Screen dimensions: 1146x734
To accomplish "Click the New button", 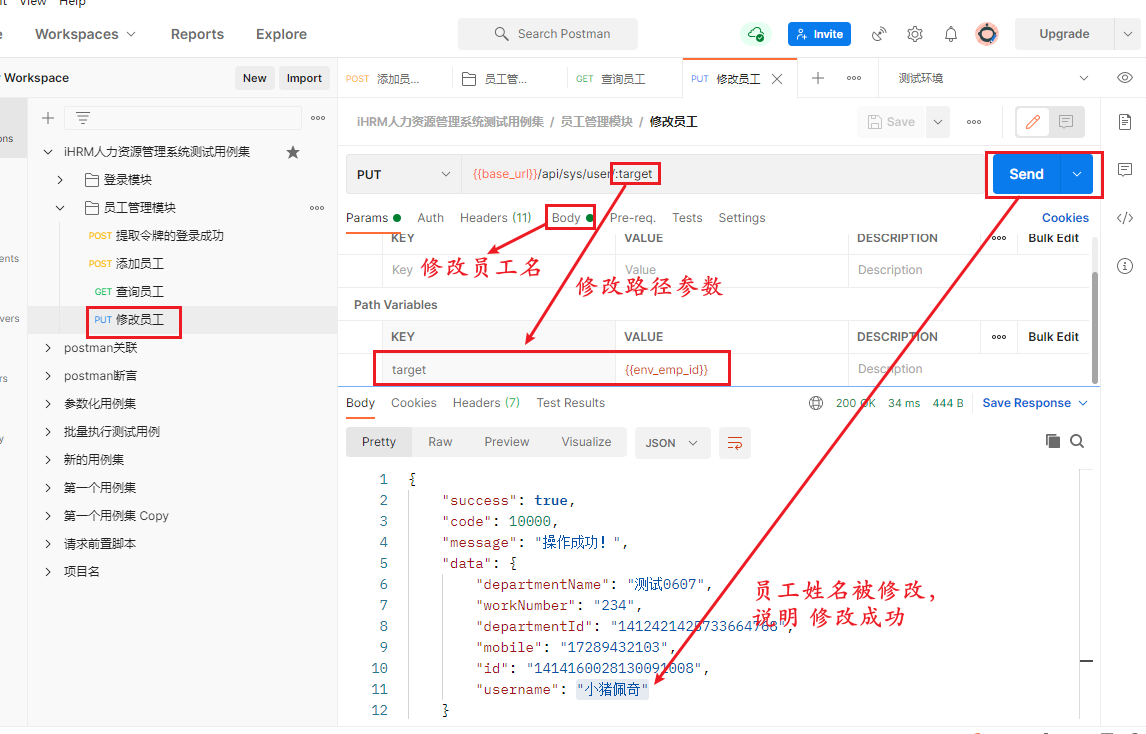I will tap(254, 78).
